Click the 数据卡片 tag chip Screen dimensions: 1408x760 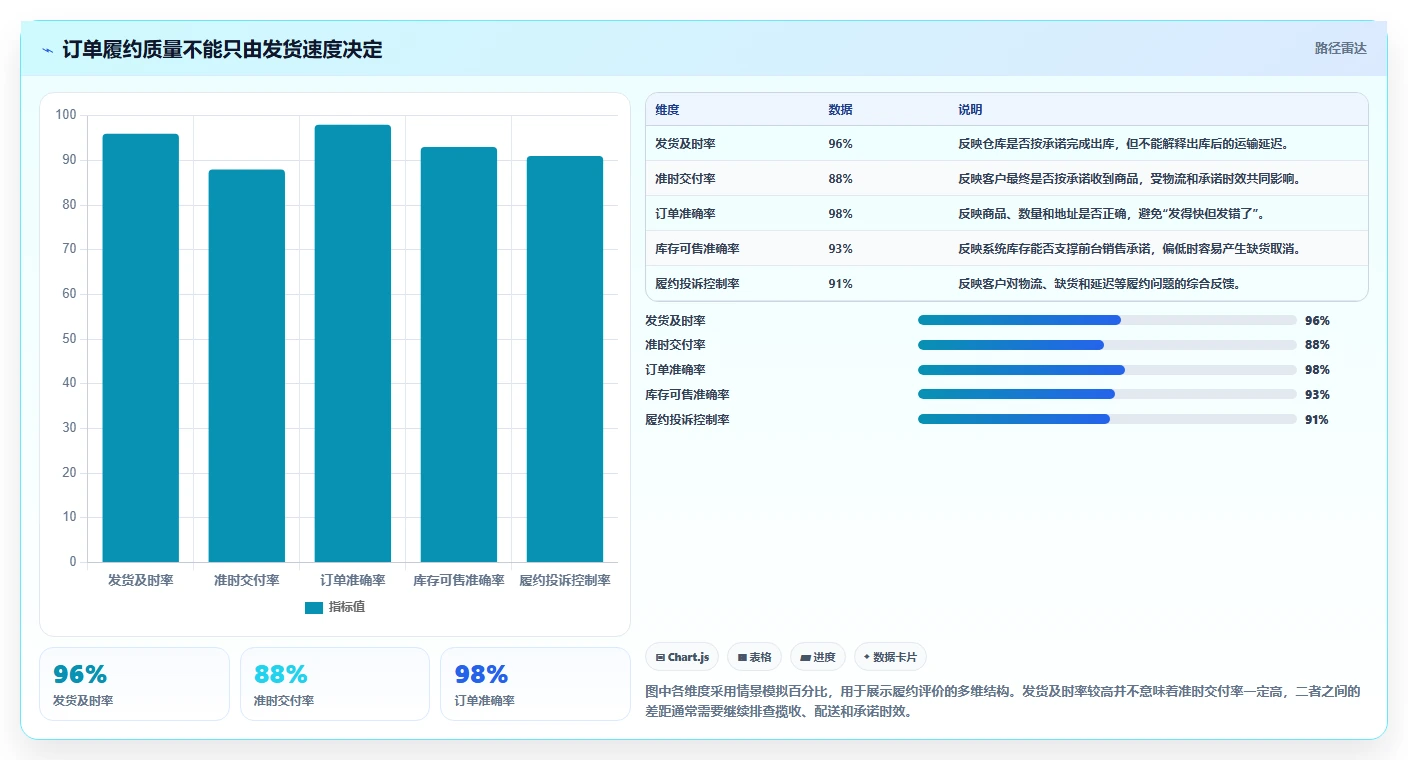(x=890, y=657)
